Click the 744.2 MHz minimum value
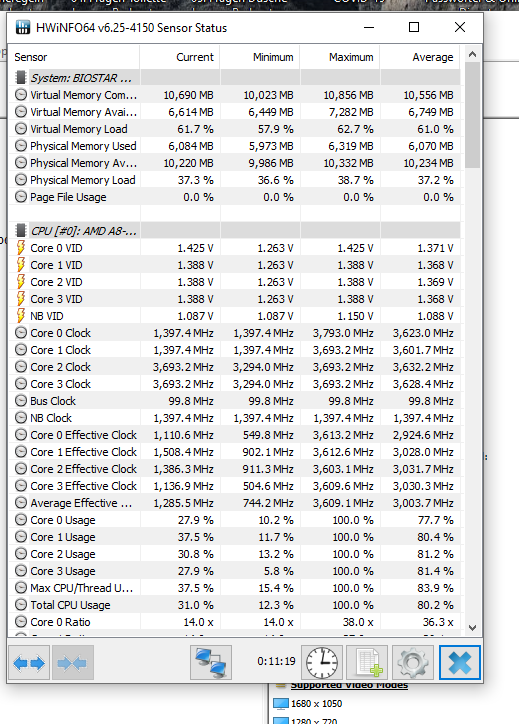 click(x=268, y=503)
